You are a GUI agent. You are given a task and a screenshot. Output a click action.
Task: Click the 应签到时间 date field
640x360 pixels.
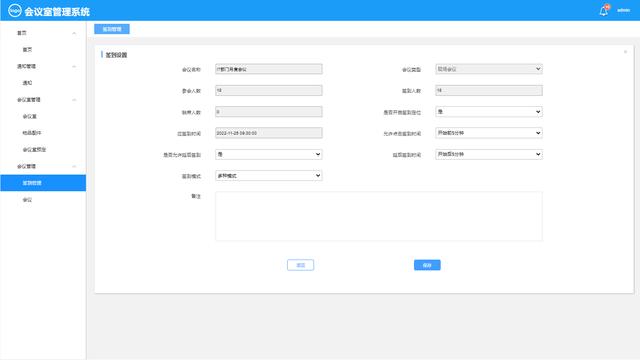coord(269,133)
